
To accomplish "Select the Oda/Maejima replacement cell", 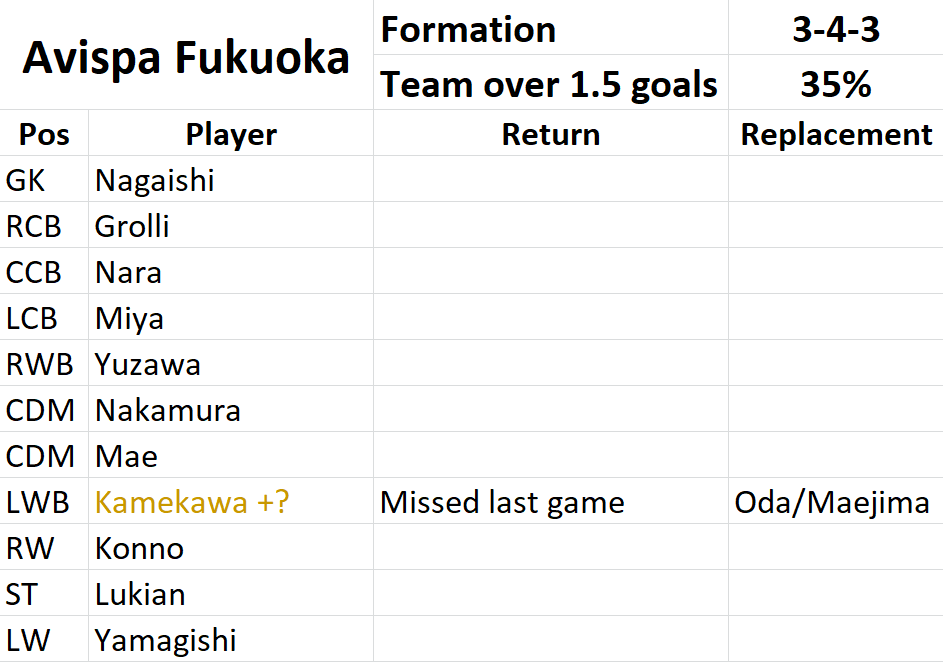I will 836,501.
